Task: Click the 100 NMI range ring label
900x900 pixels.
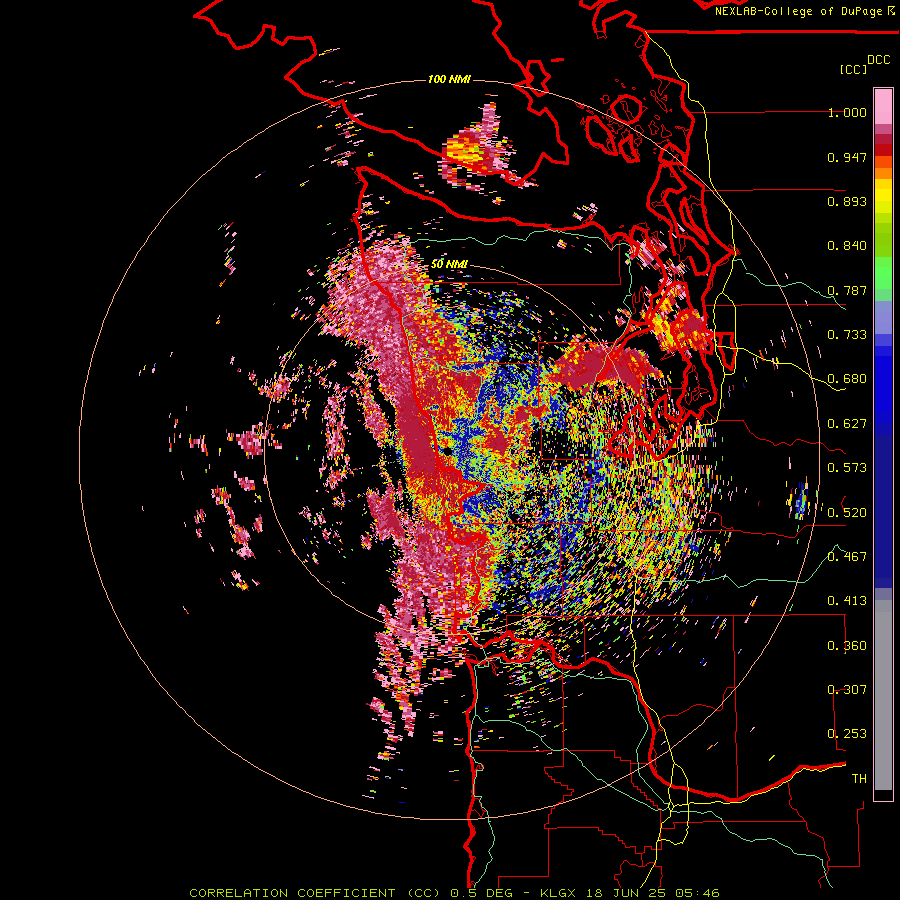Action: click(449, 79)
